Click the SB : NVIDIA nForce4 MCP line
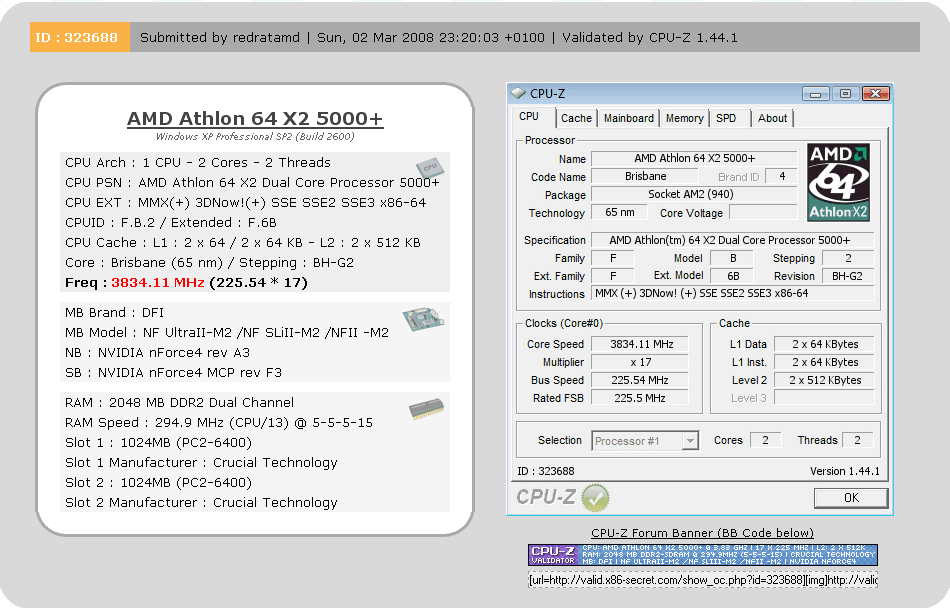The height and width of the screenshot is (608, 950). 173,373
